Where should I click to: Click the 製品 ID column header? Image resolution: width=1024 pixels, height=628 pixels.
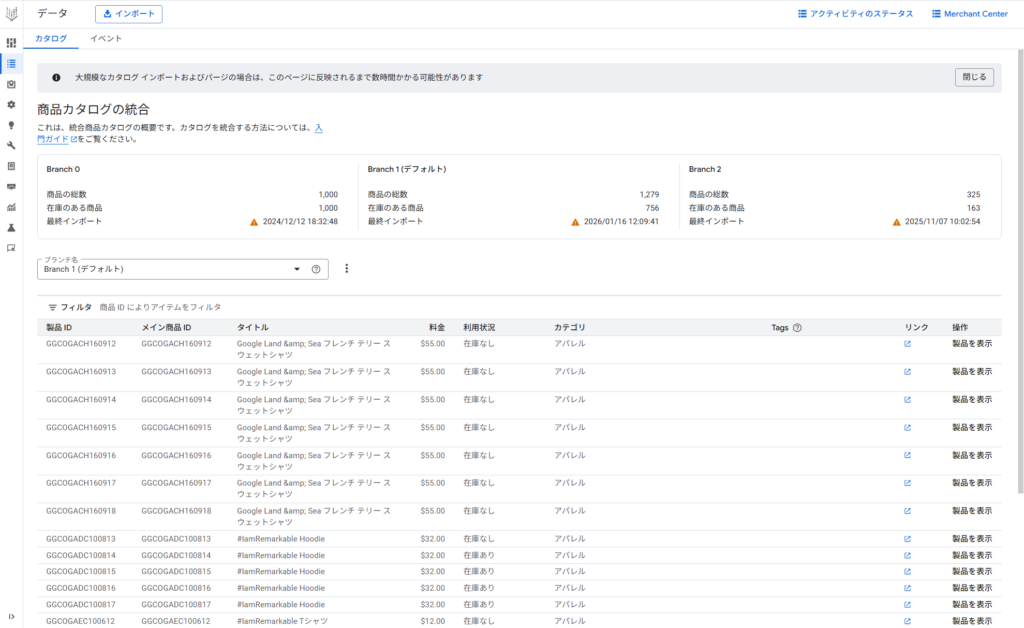59,328
